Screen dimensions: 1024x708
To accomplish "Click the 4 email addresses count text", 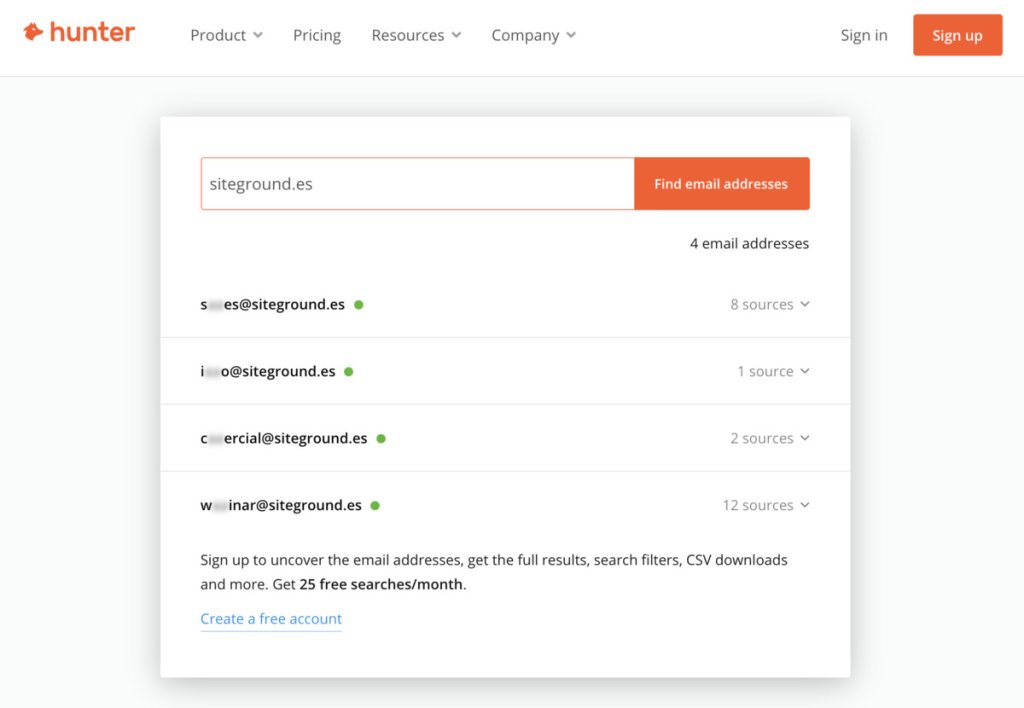I will (x=749, y=244).
